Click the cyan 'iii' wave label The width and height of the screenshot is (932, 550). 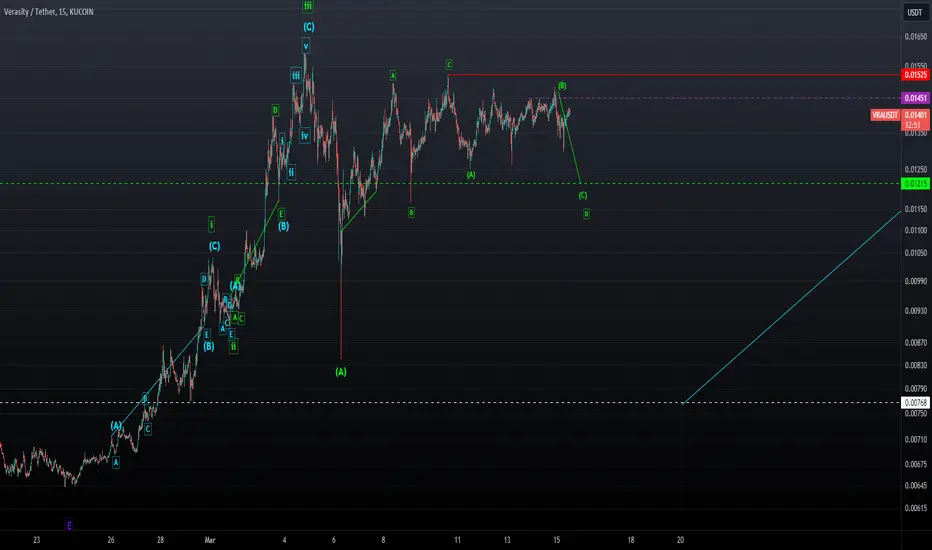tap(295, 76)
